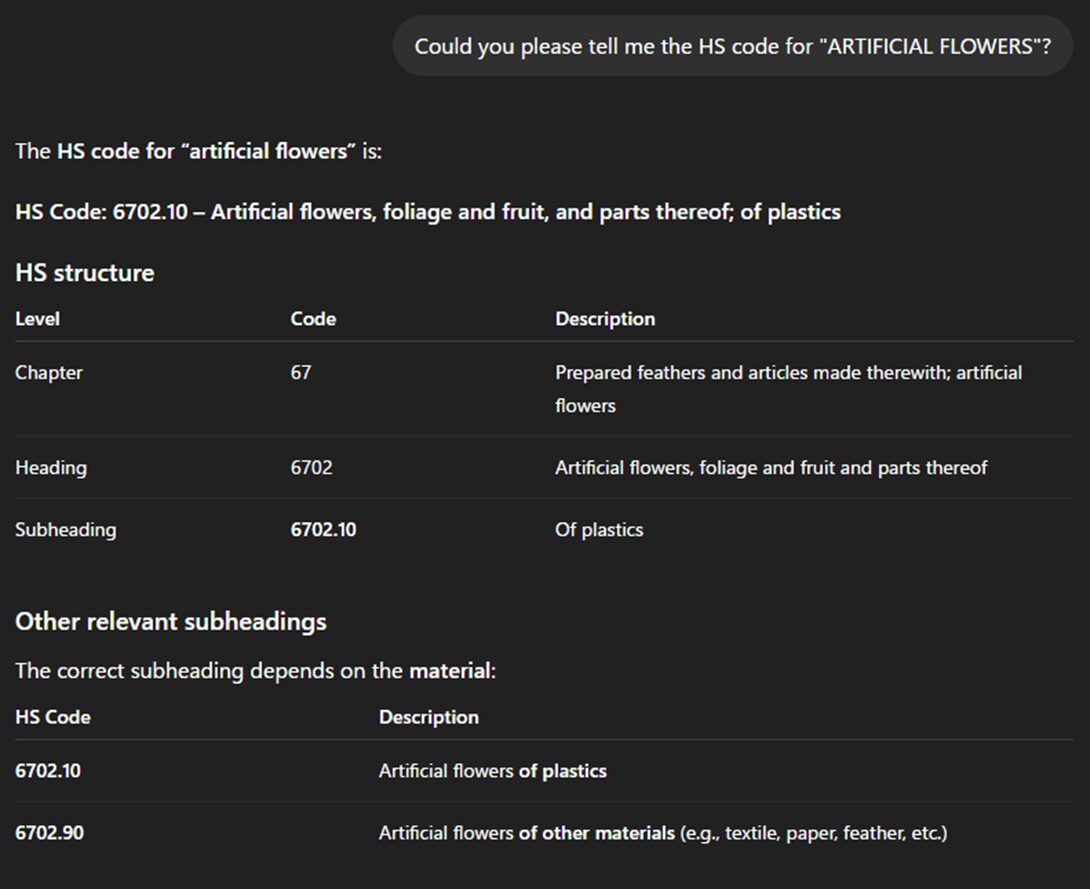Click the "Code" column header
1090x889 pixels.
(313, 319)
